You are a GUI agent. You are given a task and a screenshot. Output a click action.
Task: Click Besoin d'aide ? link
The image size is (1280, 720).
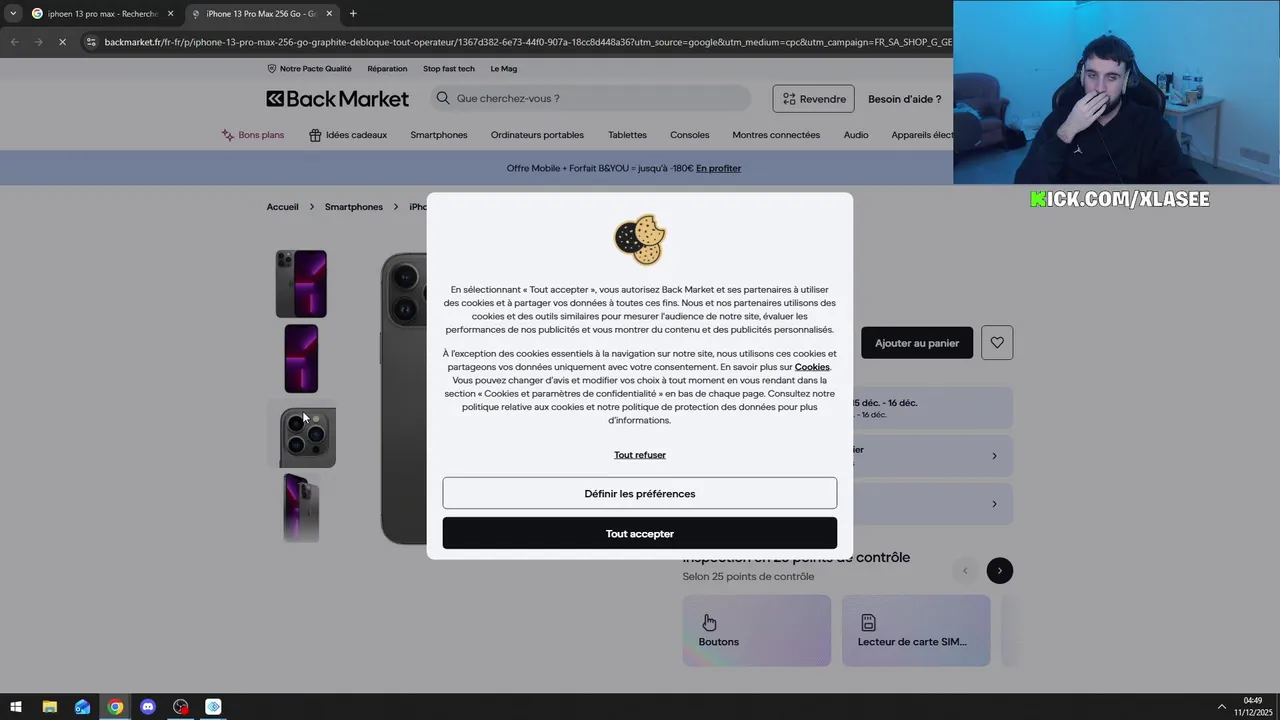point(904,99)
